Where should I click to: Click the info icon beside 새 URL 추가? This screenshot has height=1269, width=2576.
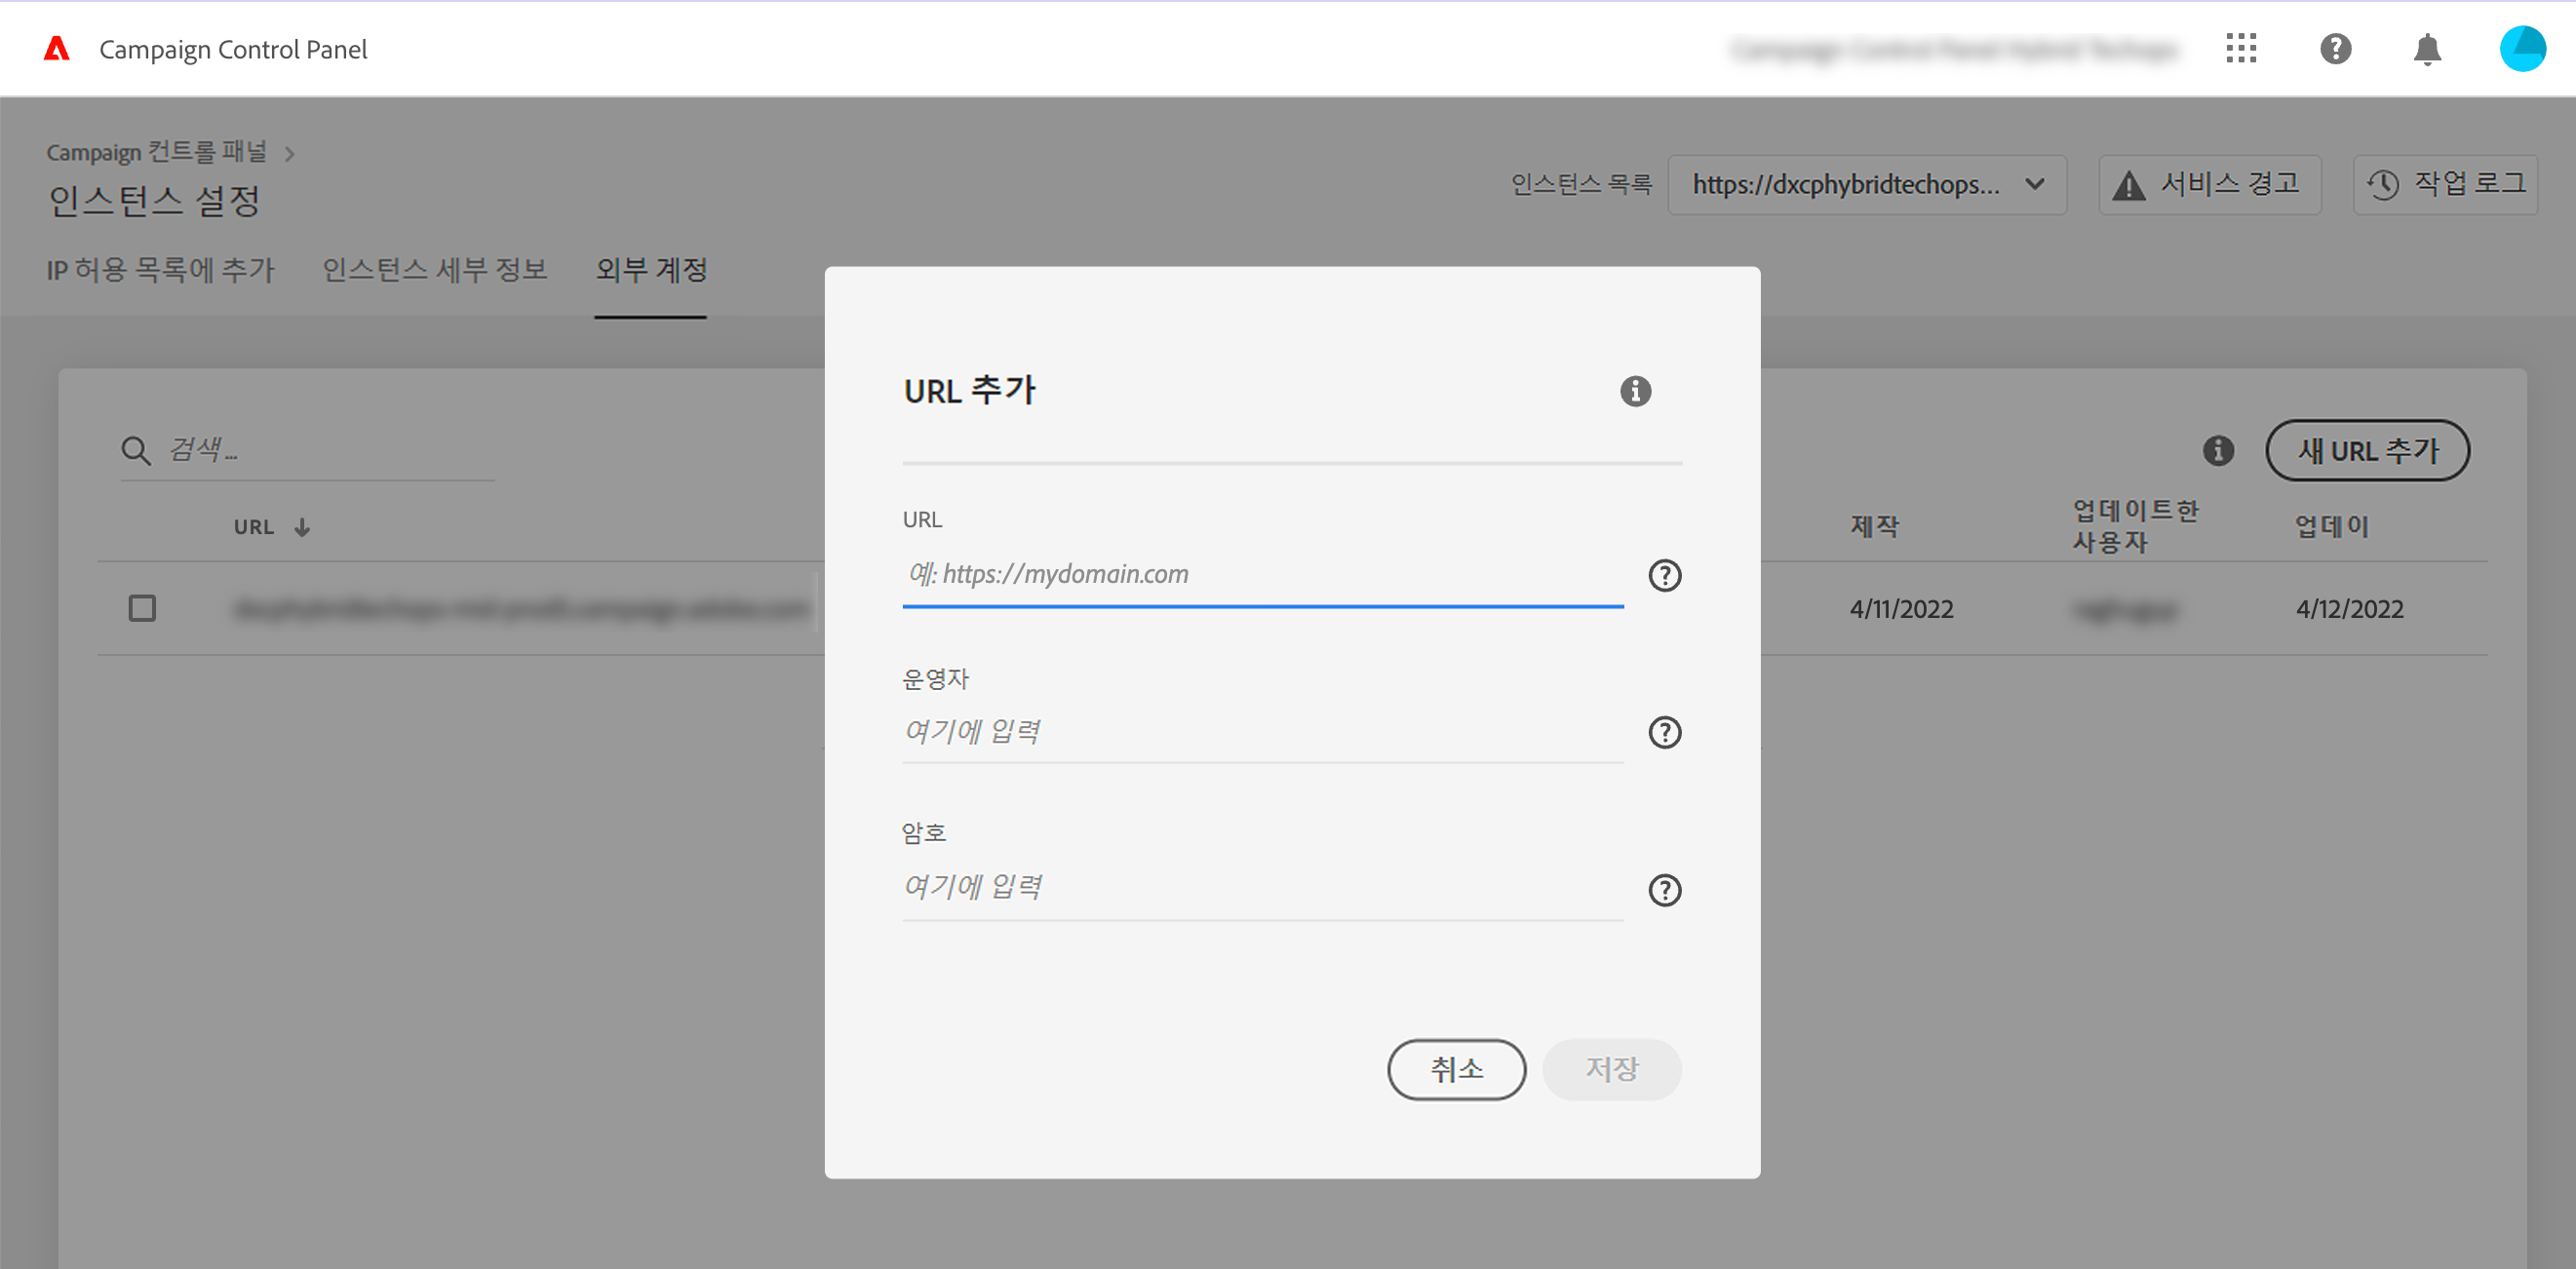2218,451
